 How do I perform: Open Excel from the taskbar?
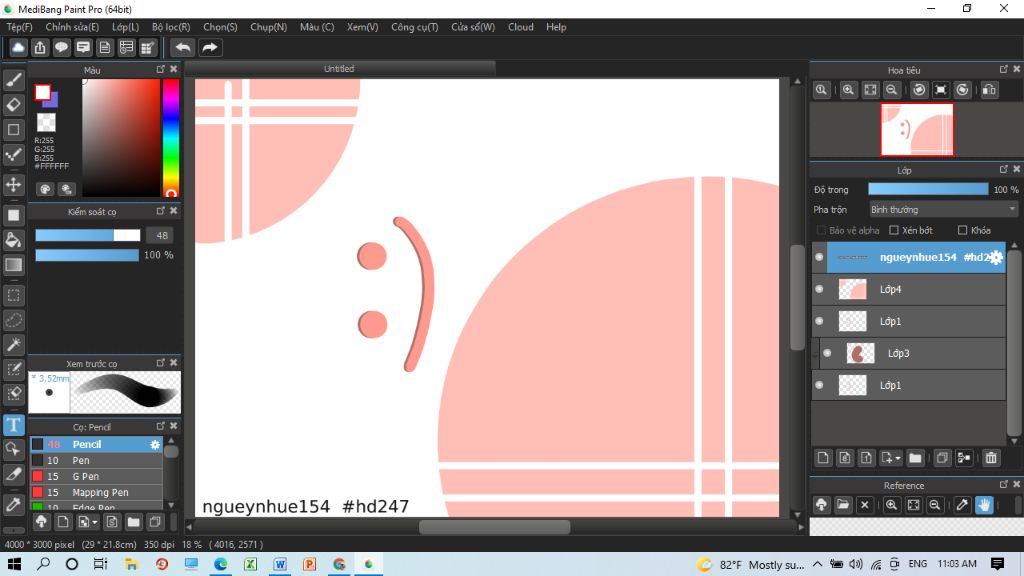pyautogui.click(x=250, y=564)
